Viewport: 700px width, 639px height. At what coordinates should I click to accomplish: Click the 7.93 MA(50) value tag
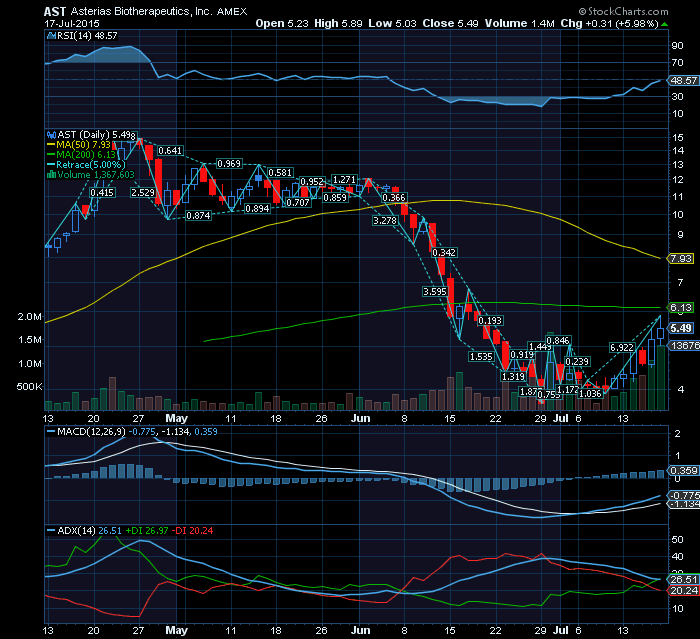point(681,258)
